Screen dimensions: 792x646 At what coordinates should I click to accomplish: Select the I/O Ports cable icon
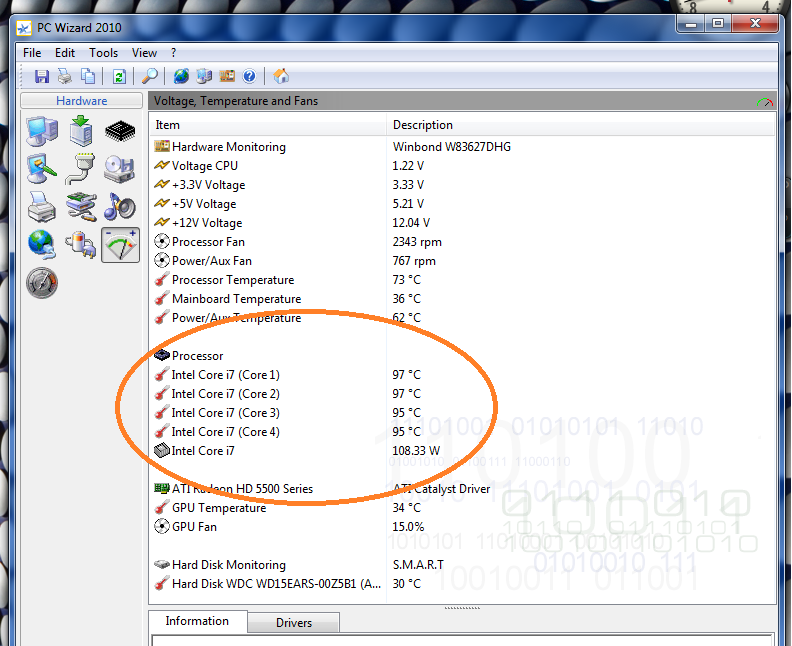pos(81,169)
